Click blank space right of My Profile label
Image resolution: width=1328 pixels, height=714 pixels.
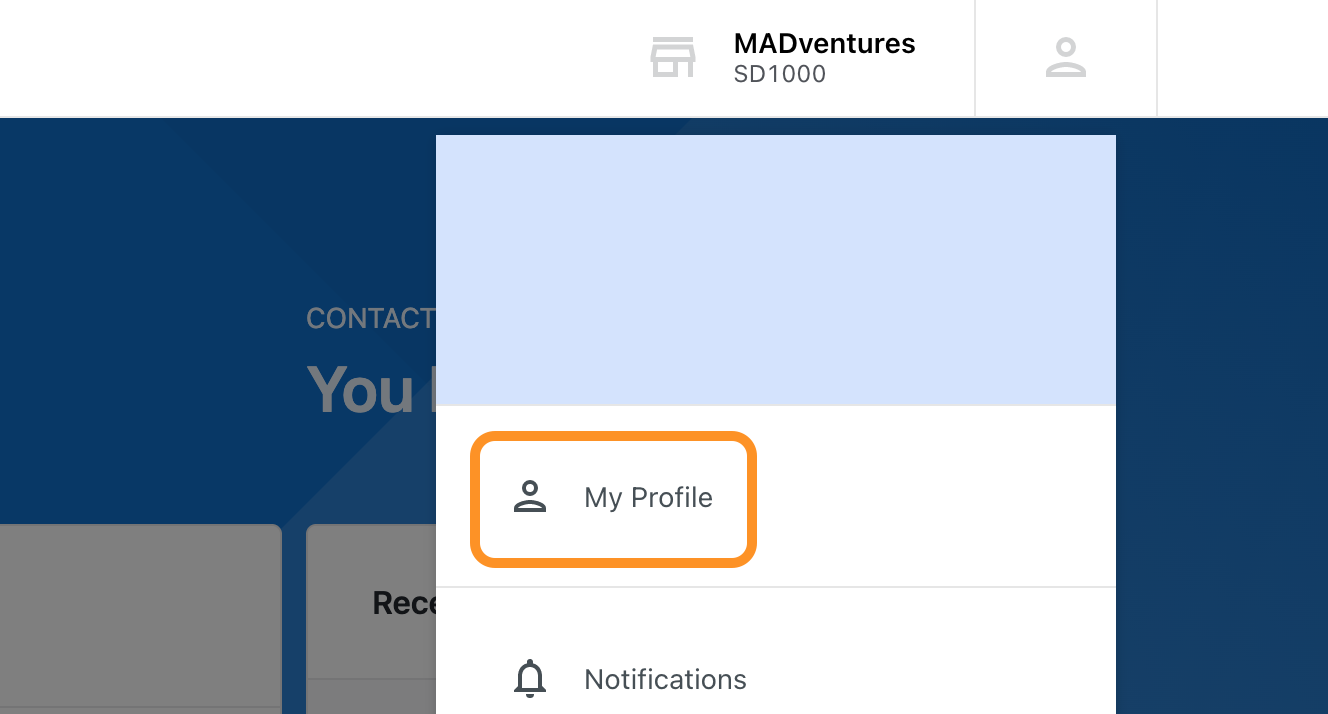click(930, 497)
